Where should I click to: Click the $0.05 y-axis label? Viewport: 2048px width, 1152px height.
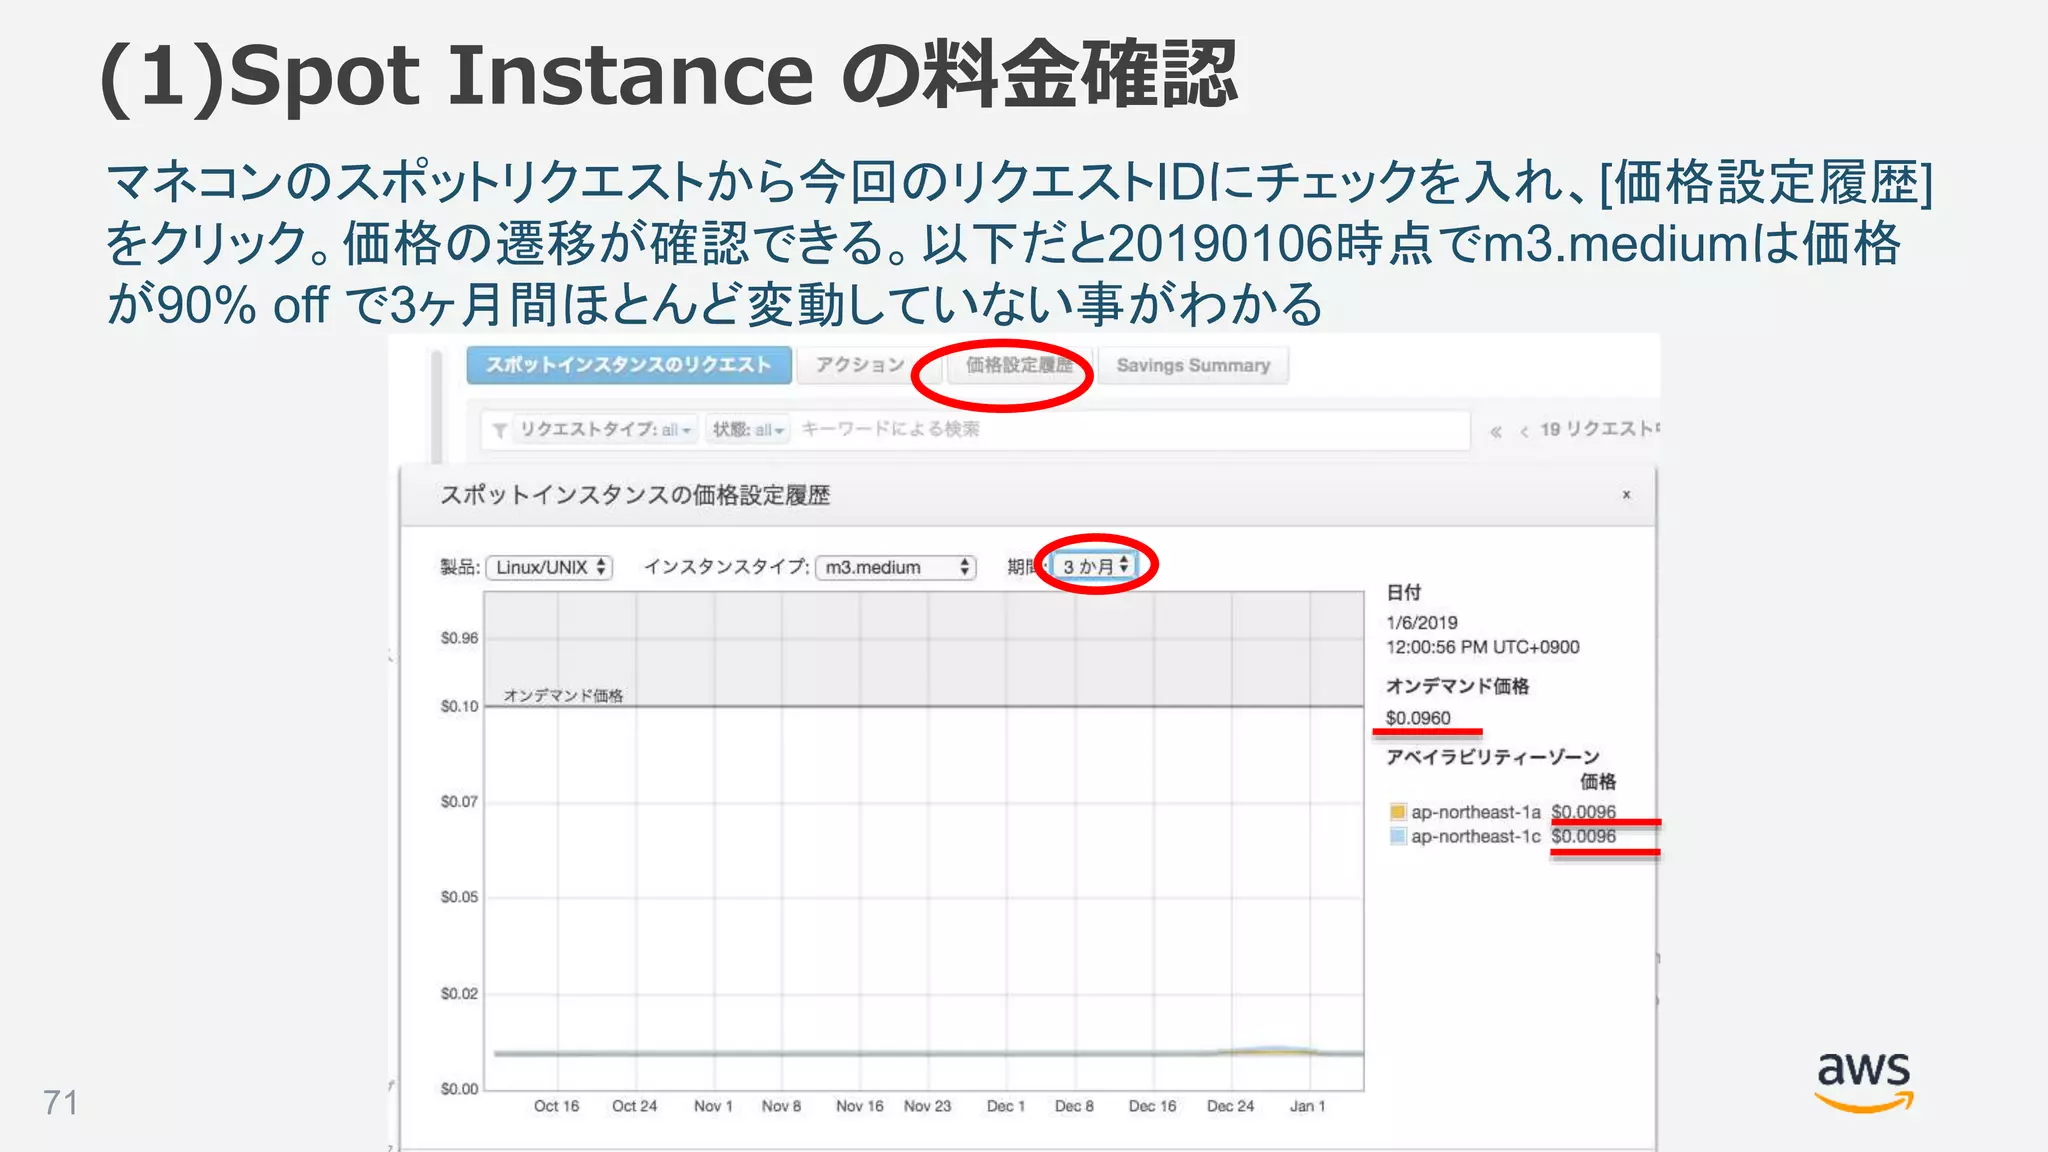tap(459, 897)
